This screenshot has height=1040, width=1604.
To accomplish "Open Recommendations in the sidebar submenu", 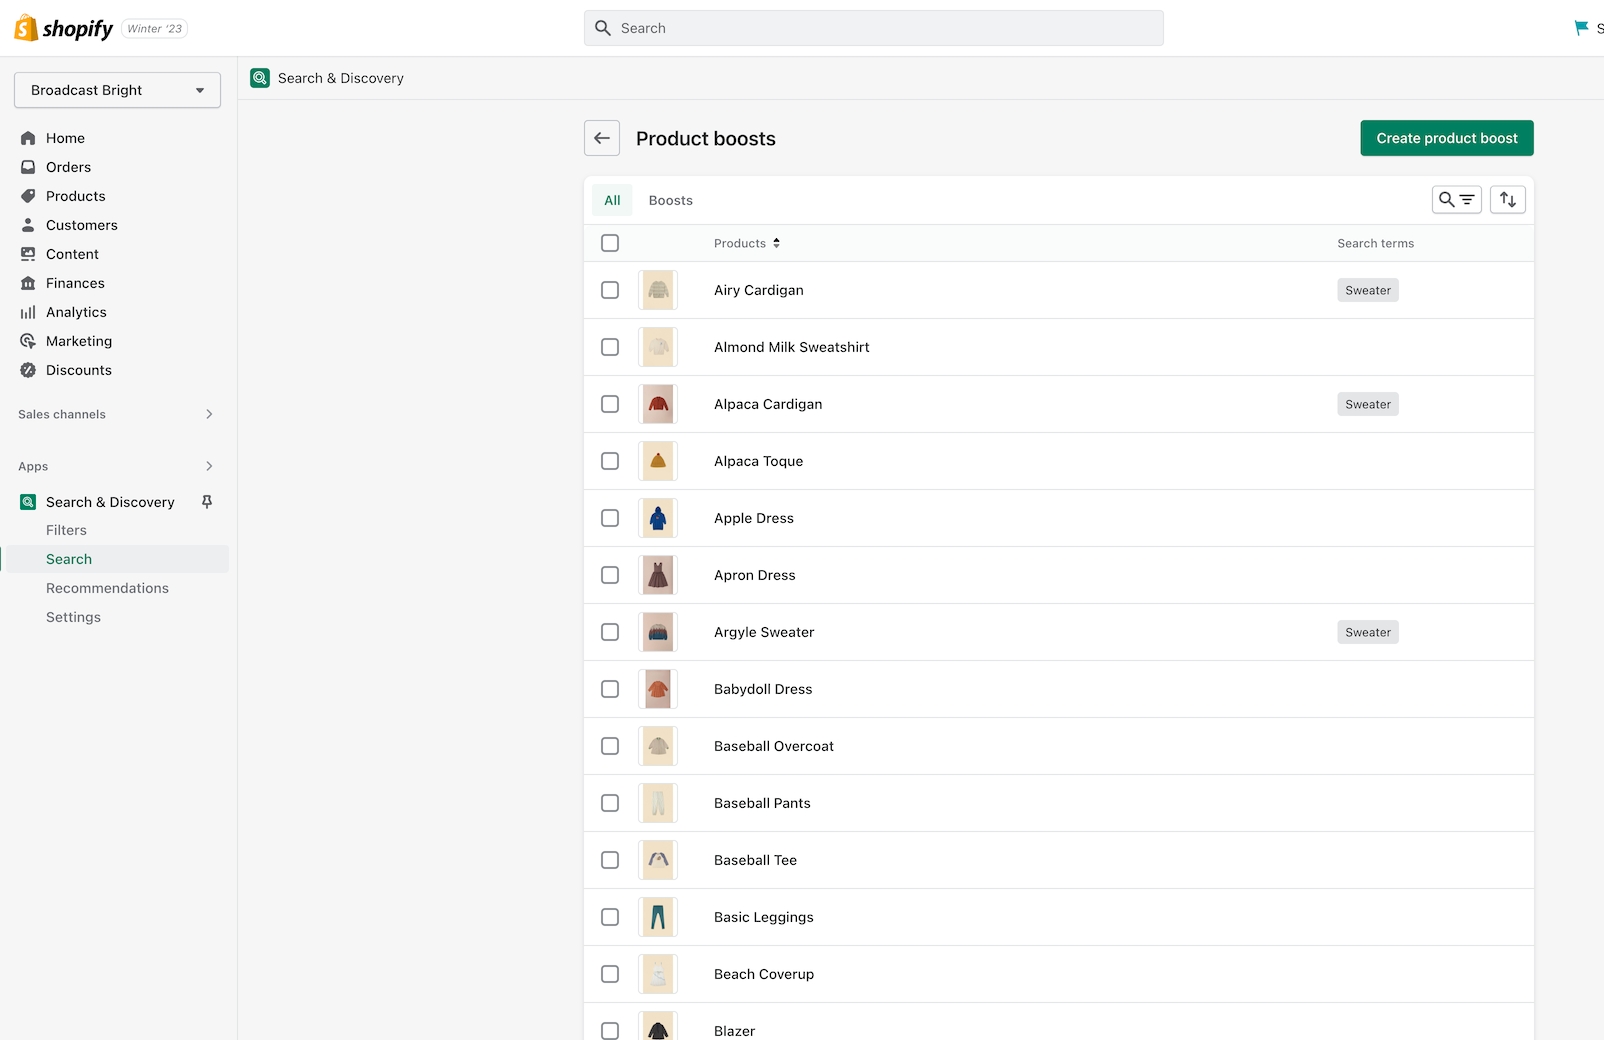I will (107, 588).
